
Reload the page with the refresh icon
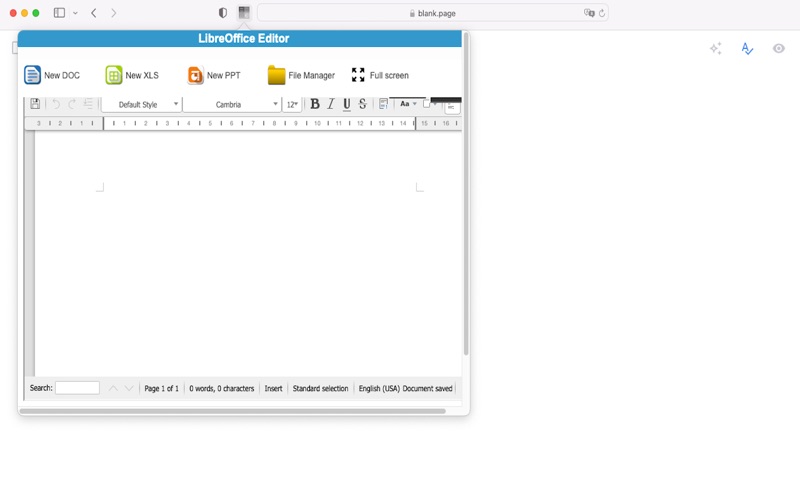click(x=602, y=13)
